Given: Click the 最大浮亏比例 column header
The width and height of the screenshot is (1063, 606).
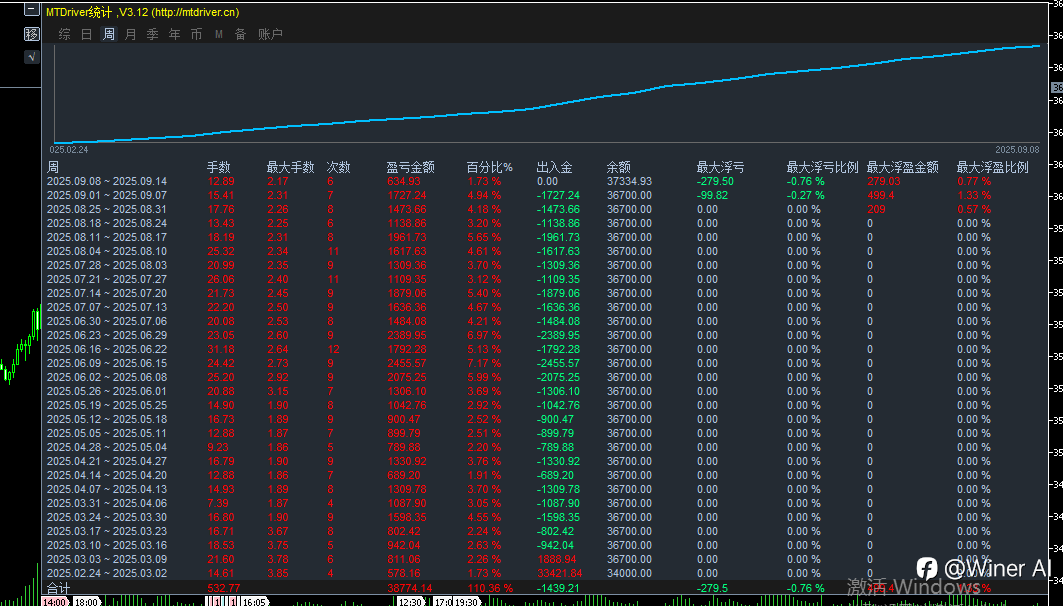Looking at the screenshot, I should click(x=822, y=167).
